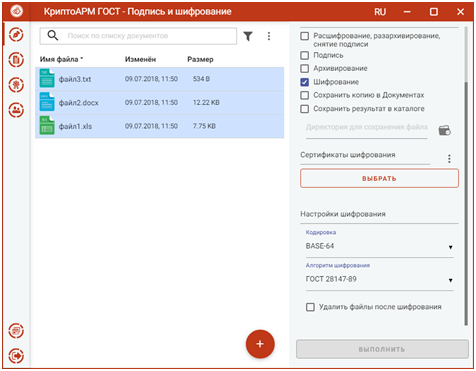Enable Удалить файлы после шифрования checkbox

pos(310,307)
